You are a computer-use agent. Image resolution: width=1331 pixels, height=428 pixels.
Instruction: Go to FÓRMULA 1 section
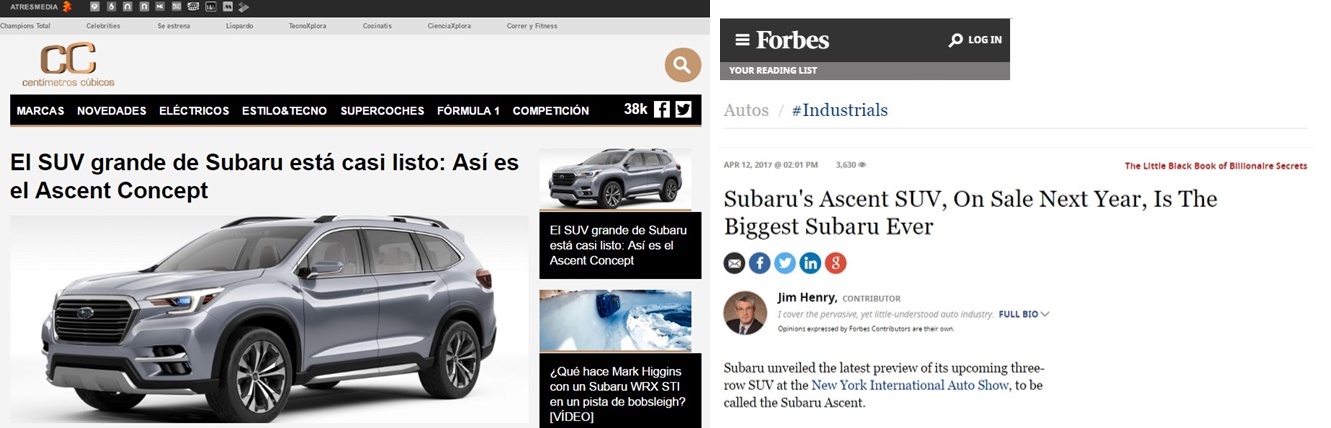[x=468, y=111]
